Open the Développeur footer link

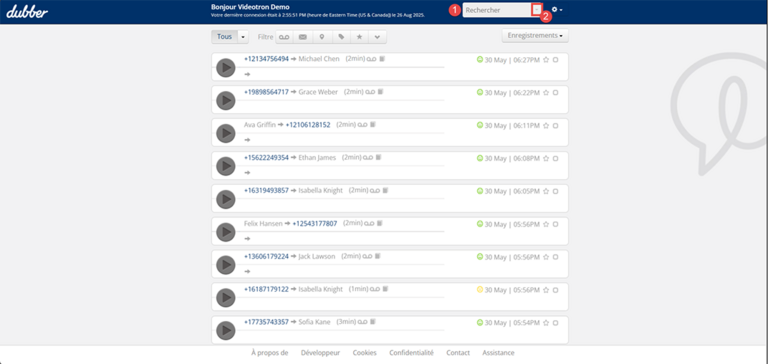[320, 353]
